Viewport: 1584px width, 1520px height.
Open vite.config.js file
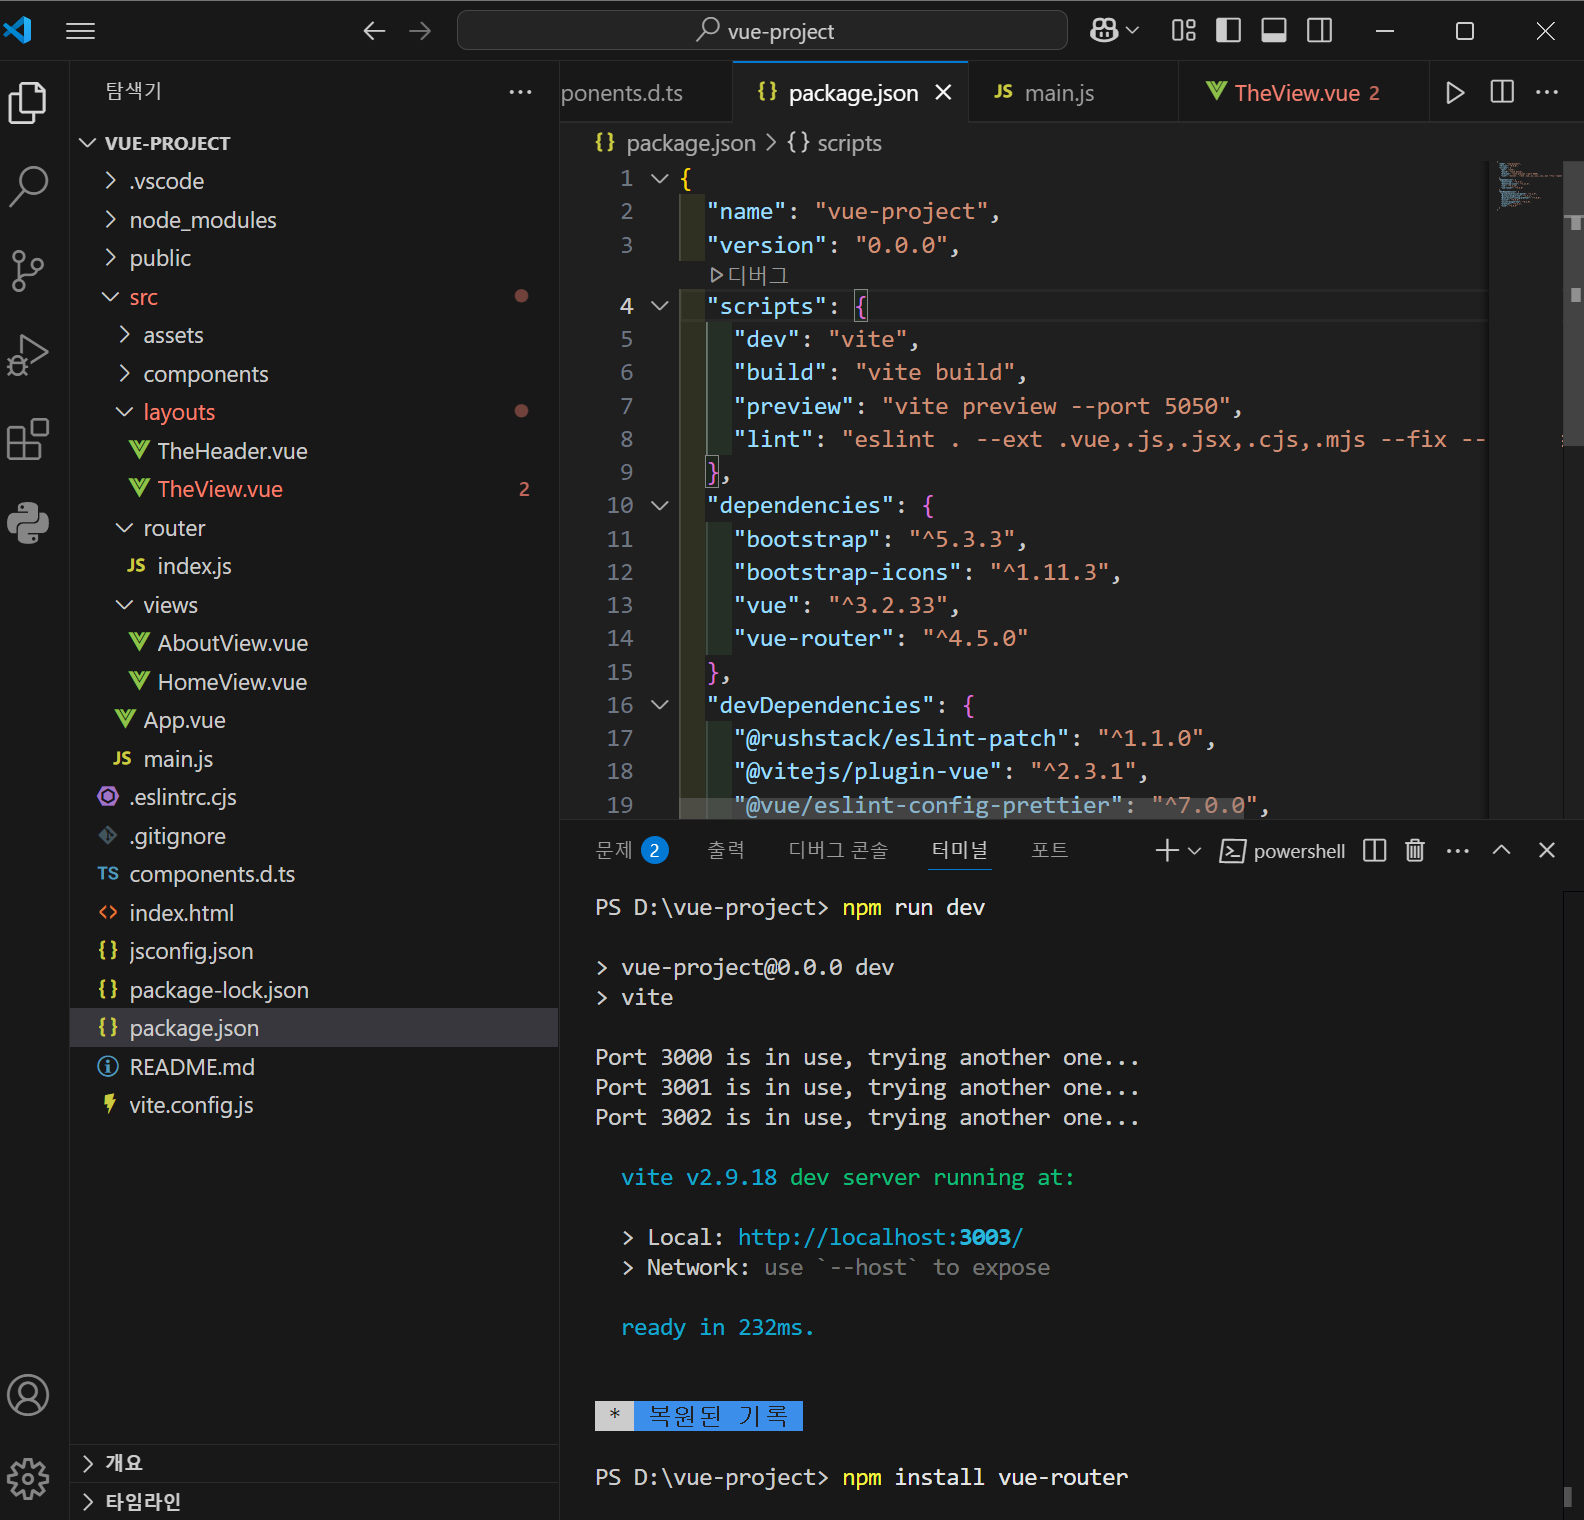[314, 1105]
